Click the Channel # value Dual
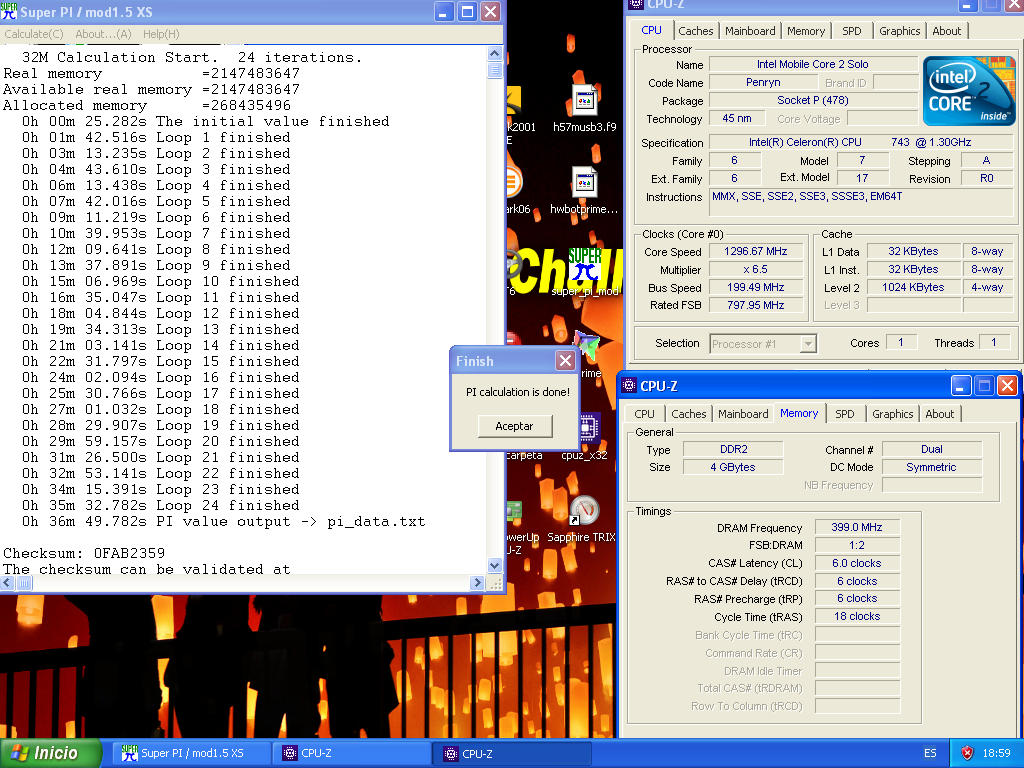 932,449
